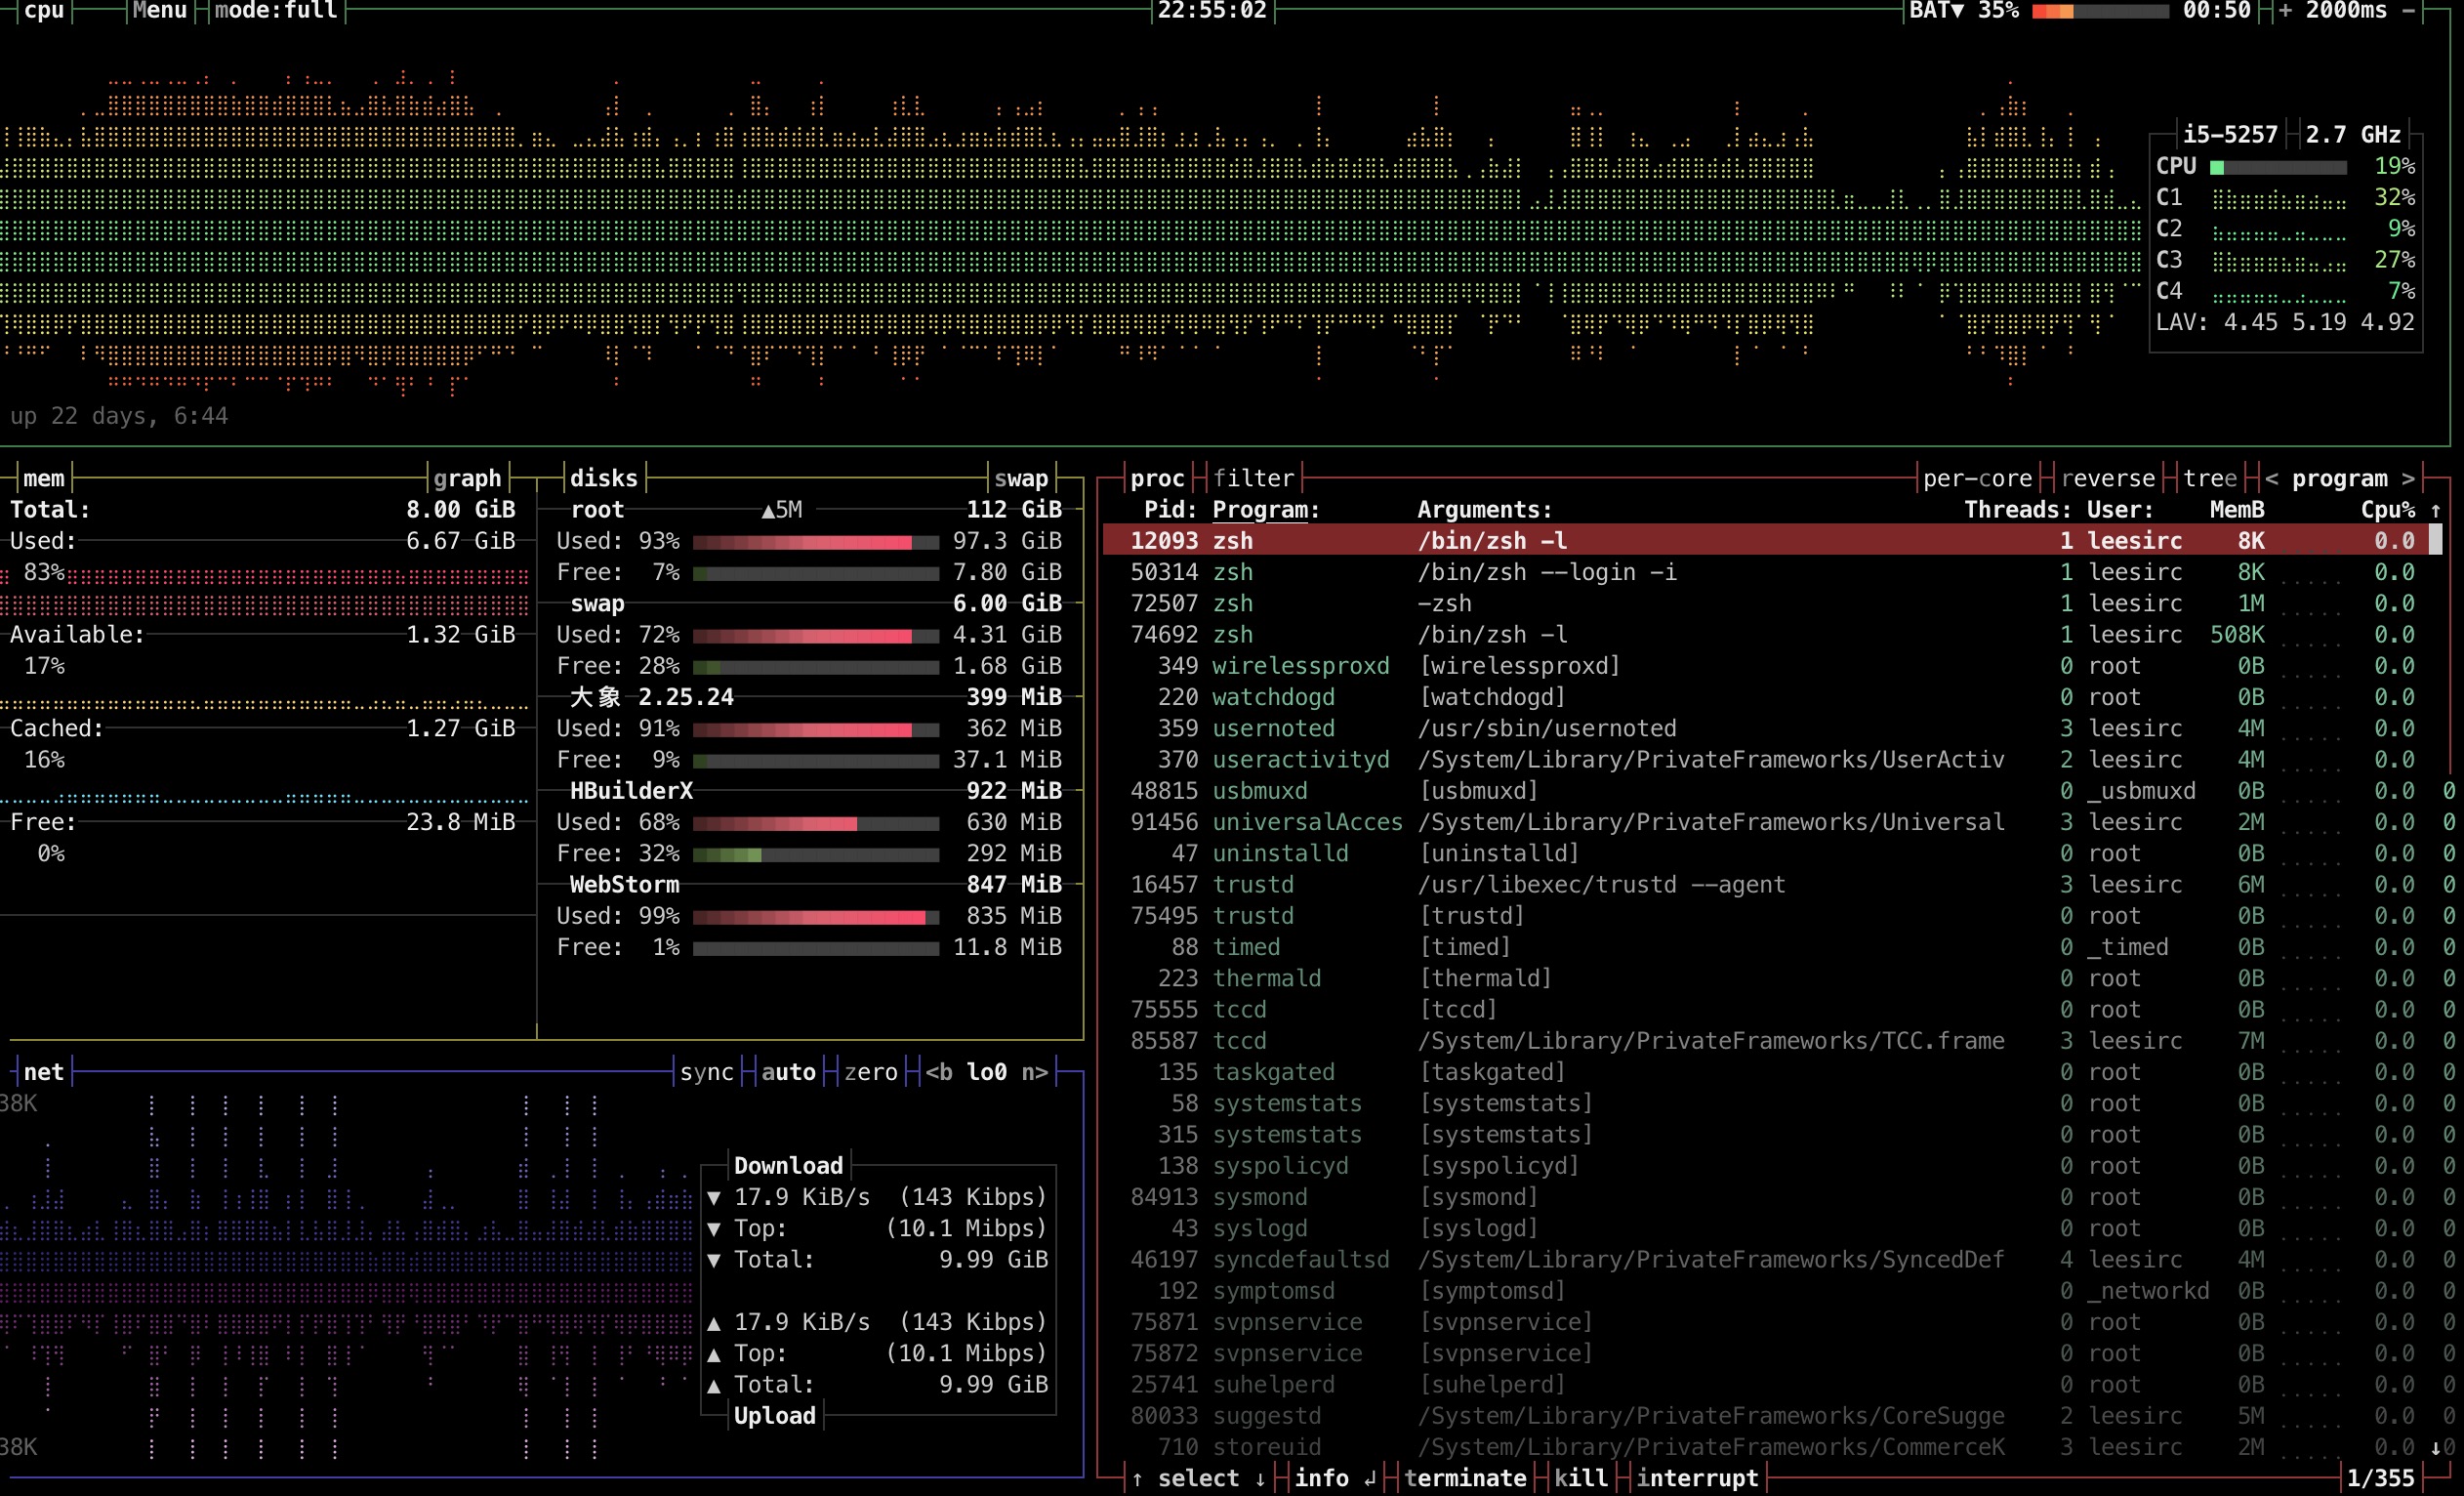This screenshot has width=2464, height=1496.
Task: Click the uptime text up 22 days
Action: click(x=119, y=416)
